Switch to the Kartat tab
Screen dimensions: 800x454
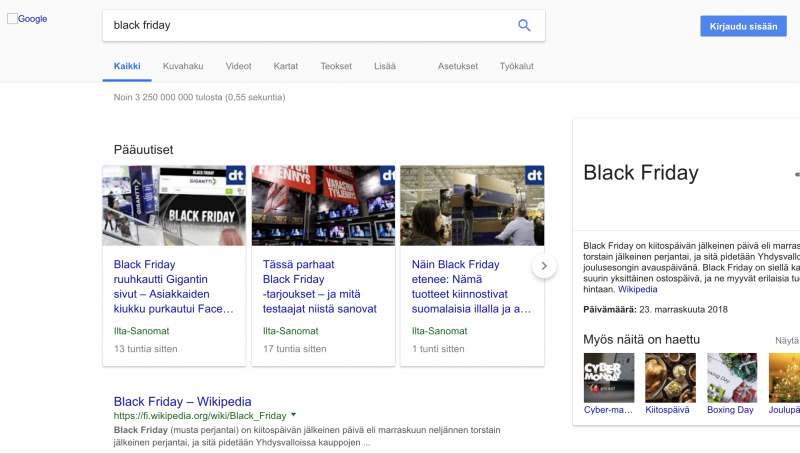point(286,66)
